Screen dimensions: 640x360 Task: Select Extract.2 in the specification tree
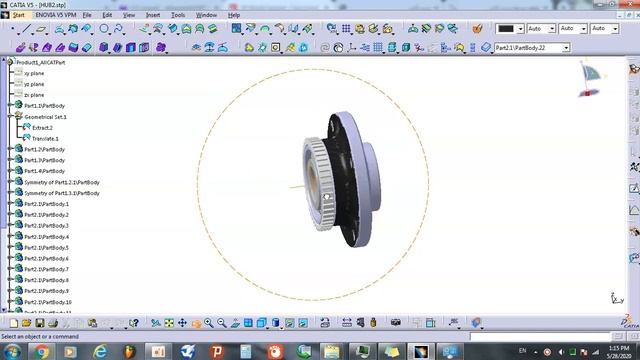(42, 128)
